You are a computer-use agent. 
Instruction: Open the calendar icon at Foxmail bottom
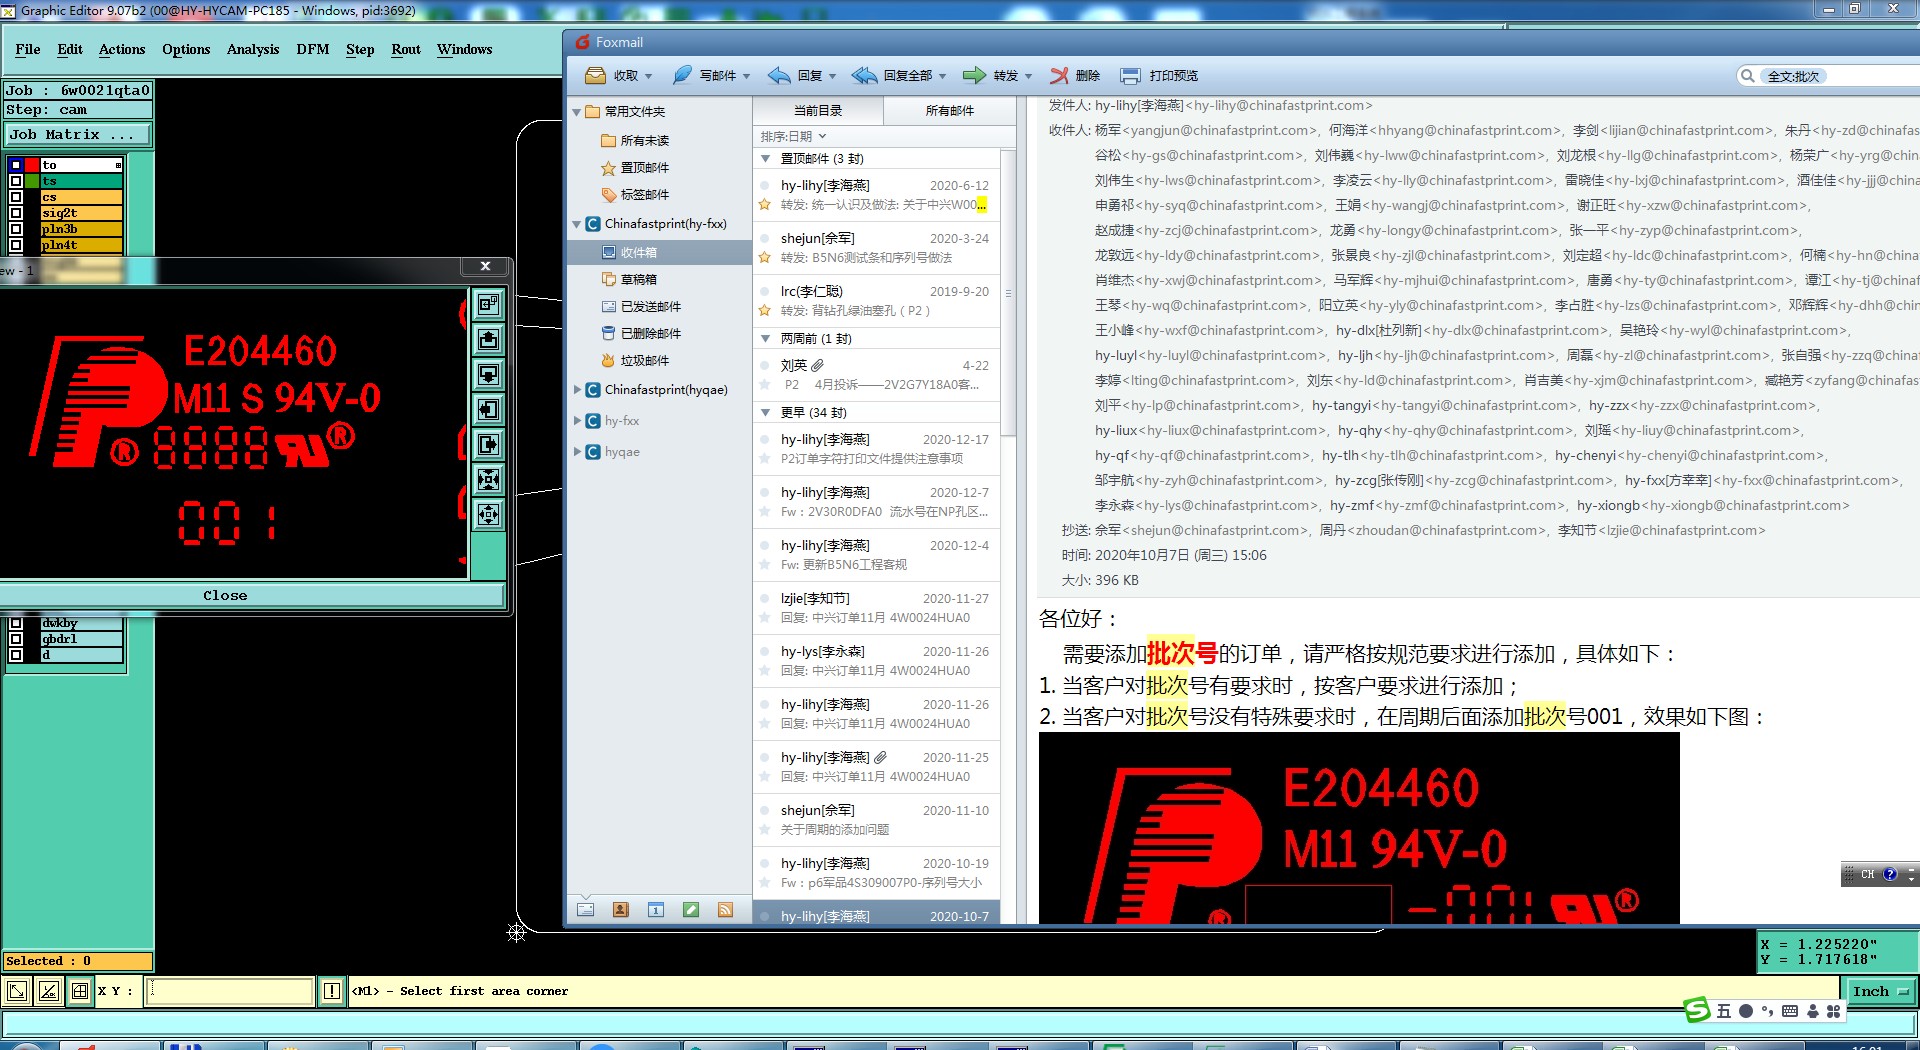click(x=656, y=909)
